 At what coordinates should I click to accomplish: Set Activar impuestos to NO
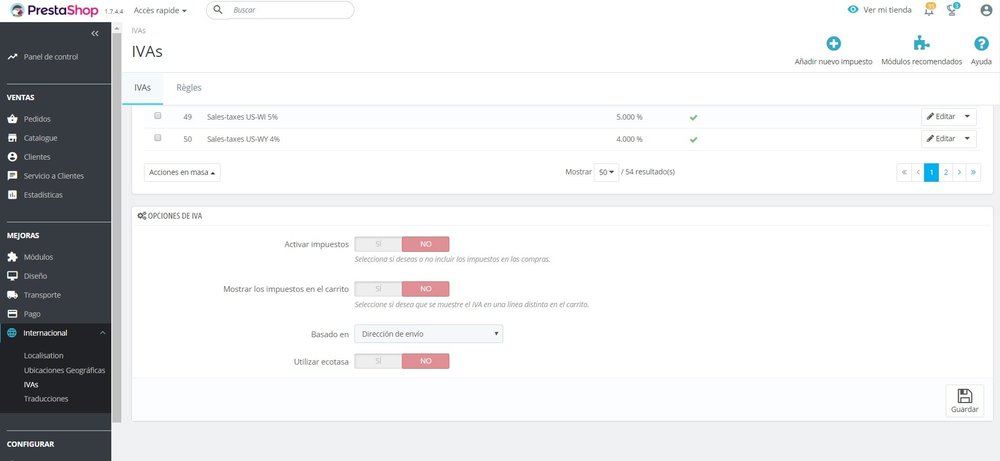[425, 244]
